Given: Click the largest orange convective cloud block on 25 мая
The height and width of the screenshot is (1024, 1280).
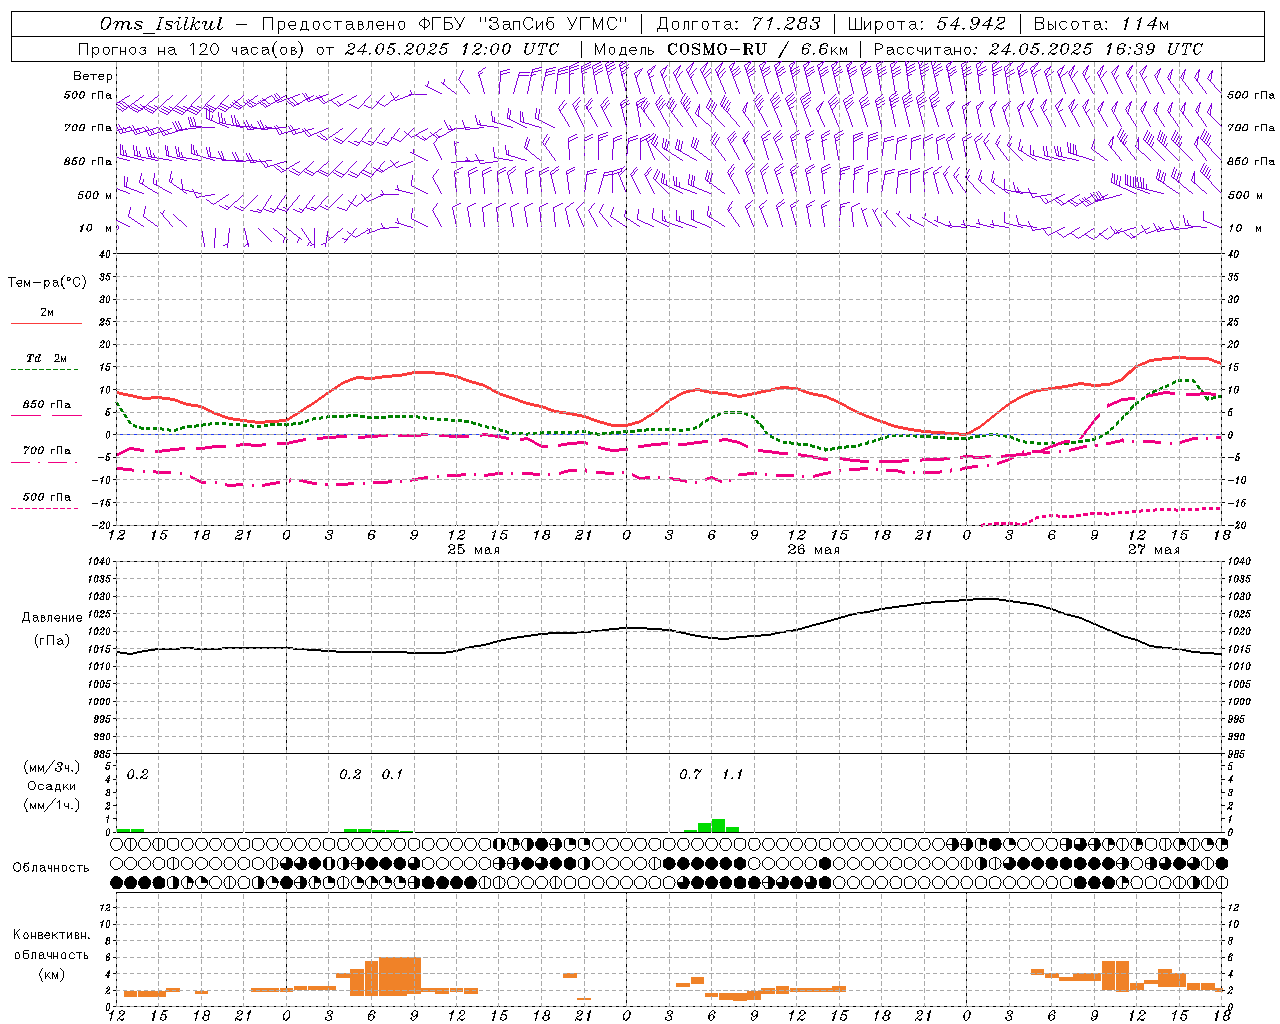Looking at the screenshot, I should tap(400, 976).
